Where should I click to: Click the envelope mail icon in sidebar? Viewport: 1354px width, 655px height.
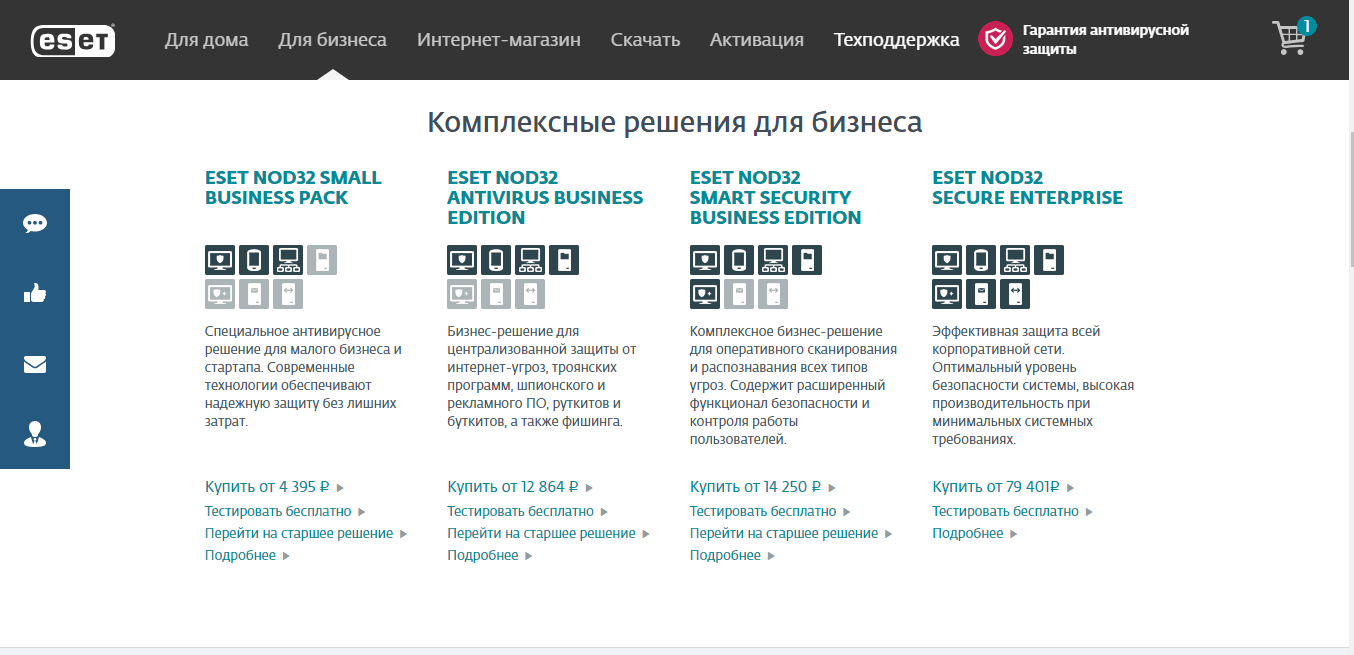pyautogui.click(x=35, y=364)
